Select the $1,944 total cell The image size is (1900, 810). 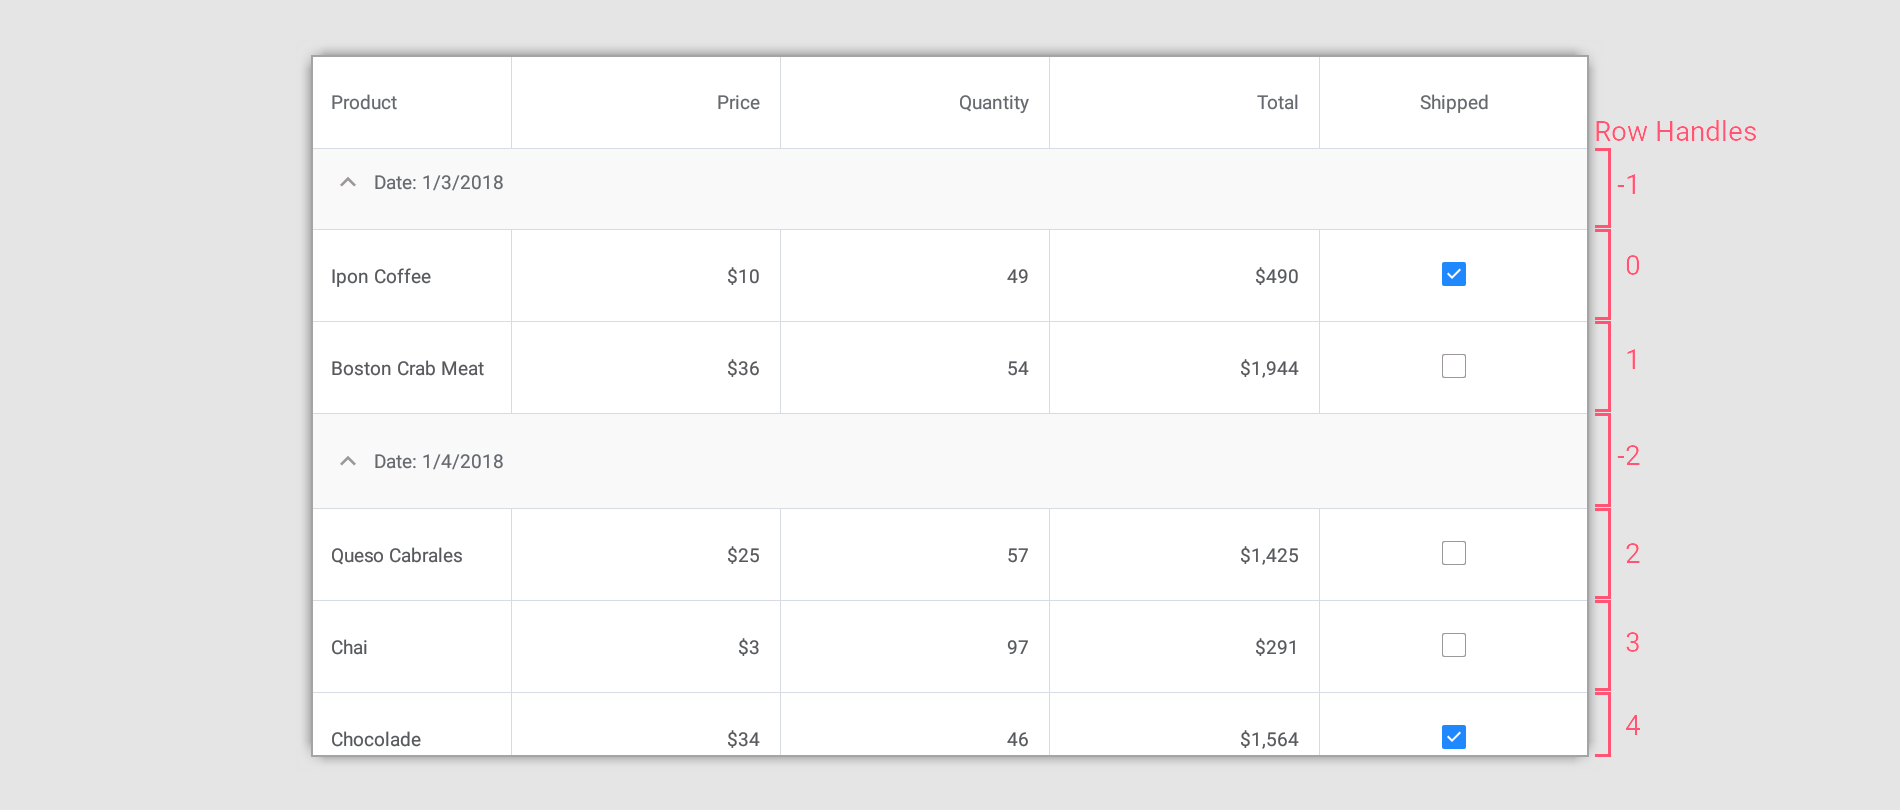pos(1268,369)
